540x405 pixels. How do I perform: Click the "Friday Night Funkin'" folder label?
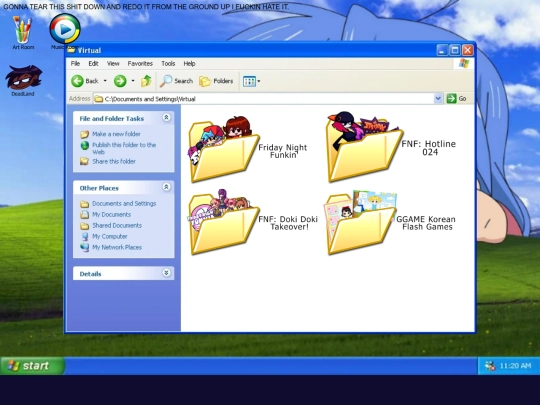click(x=283, y=151)
